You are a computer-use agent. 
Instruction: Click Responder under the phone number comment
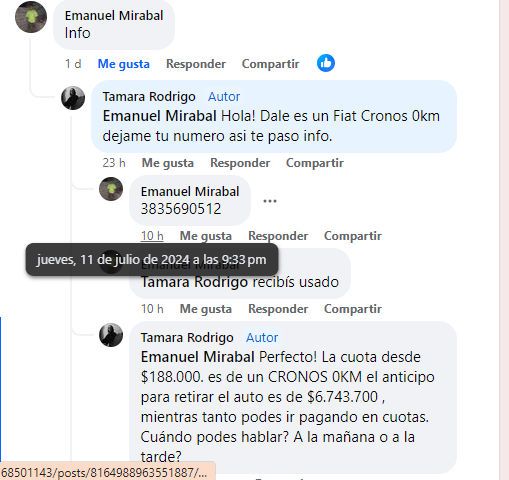tap(278, 236)
